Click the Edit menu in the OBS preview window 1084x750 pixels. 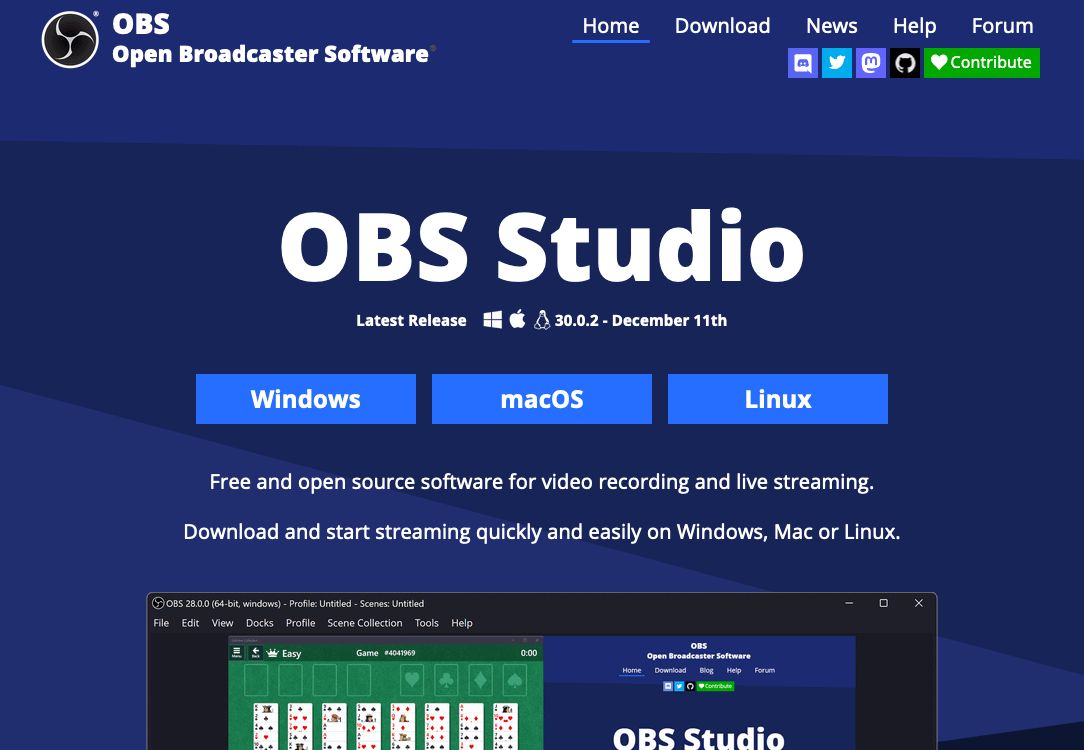(x=190, y=623)
